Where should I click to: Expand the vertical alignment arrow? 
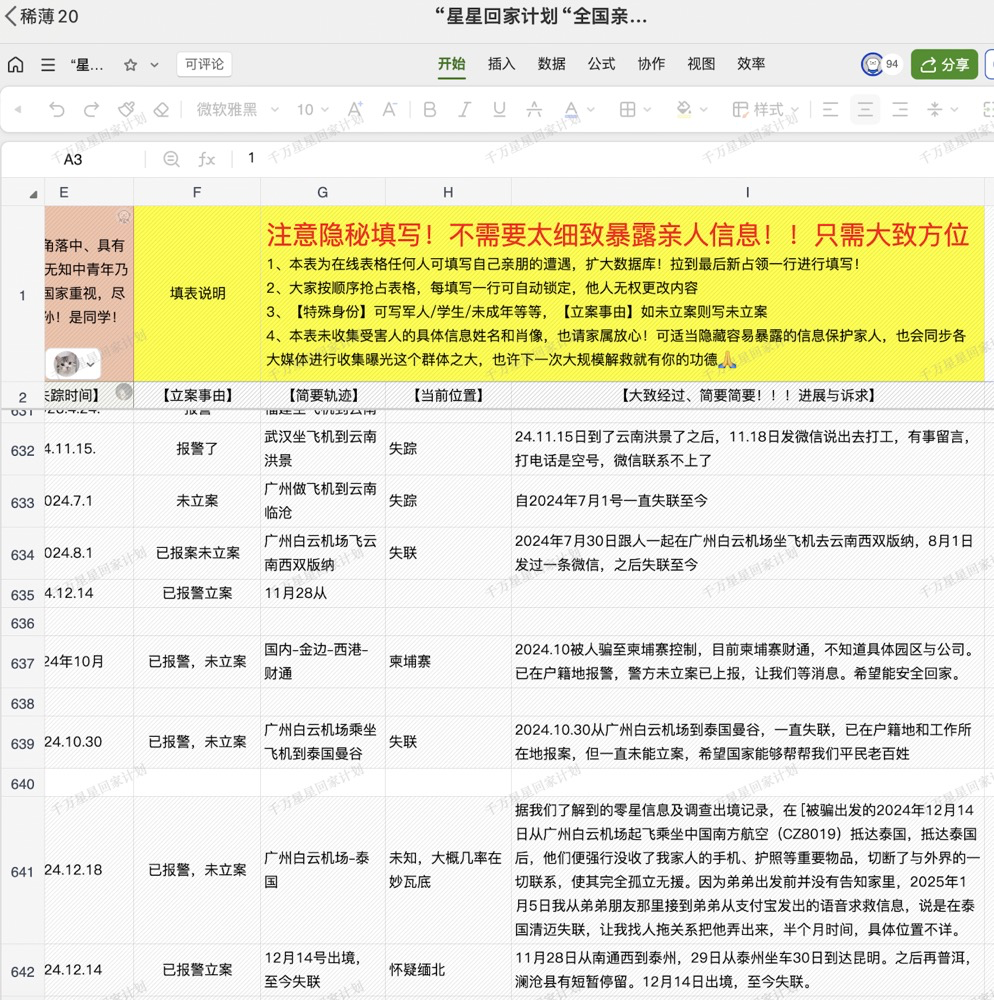[954, 110]
